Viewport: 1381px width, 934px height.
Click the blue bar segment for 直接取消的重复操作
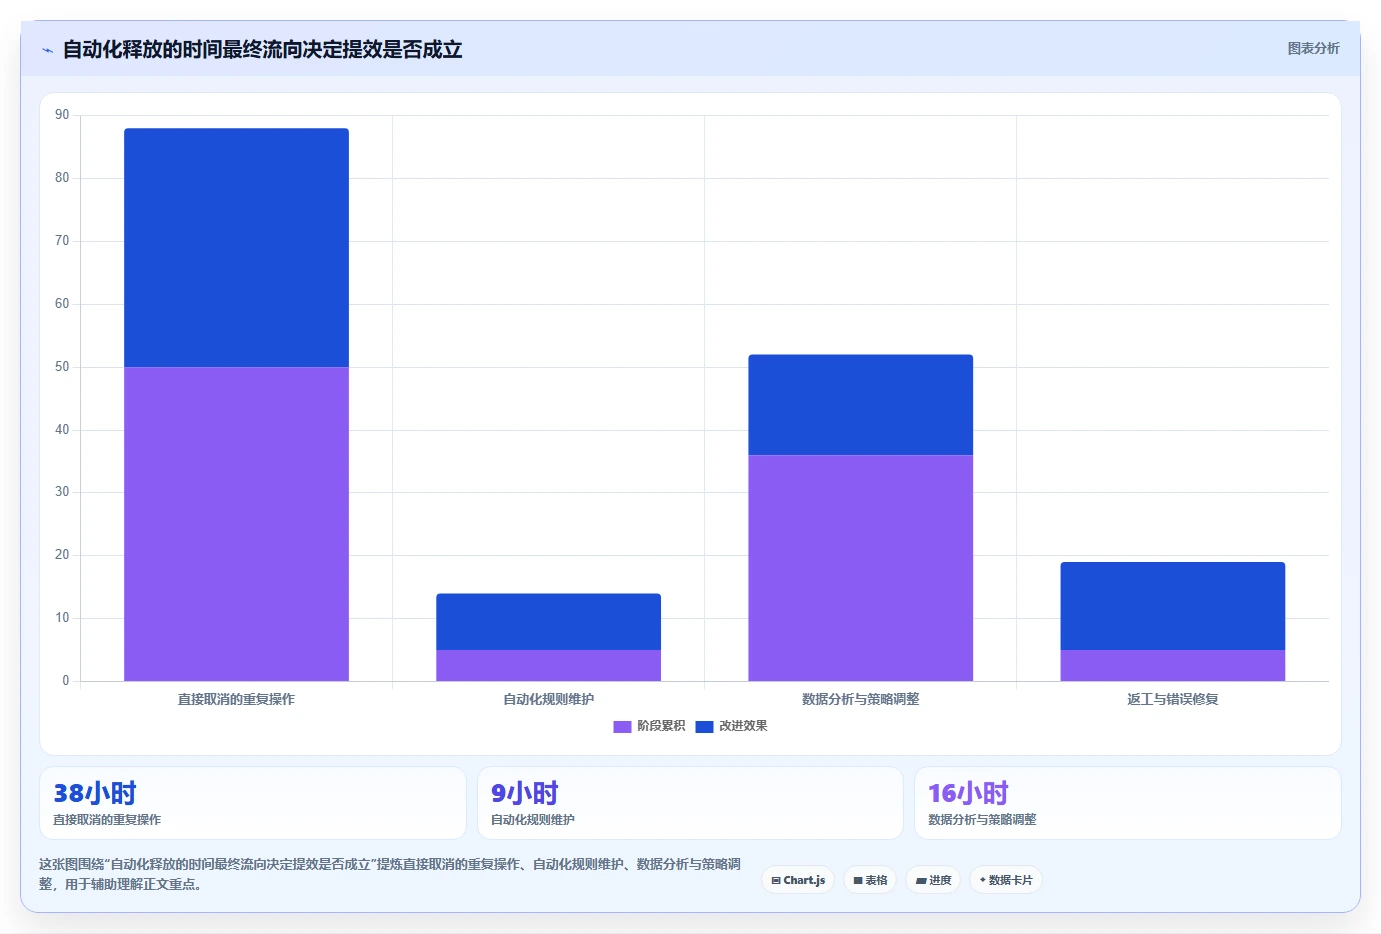tap(236, 248)
